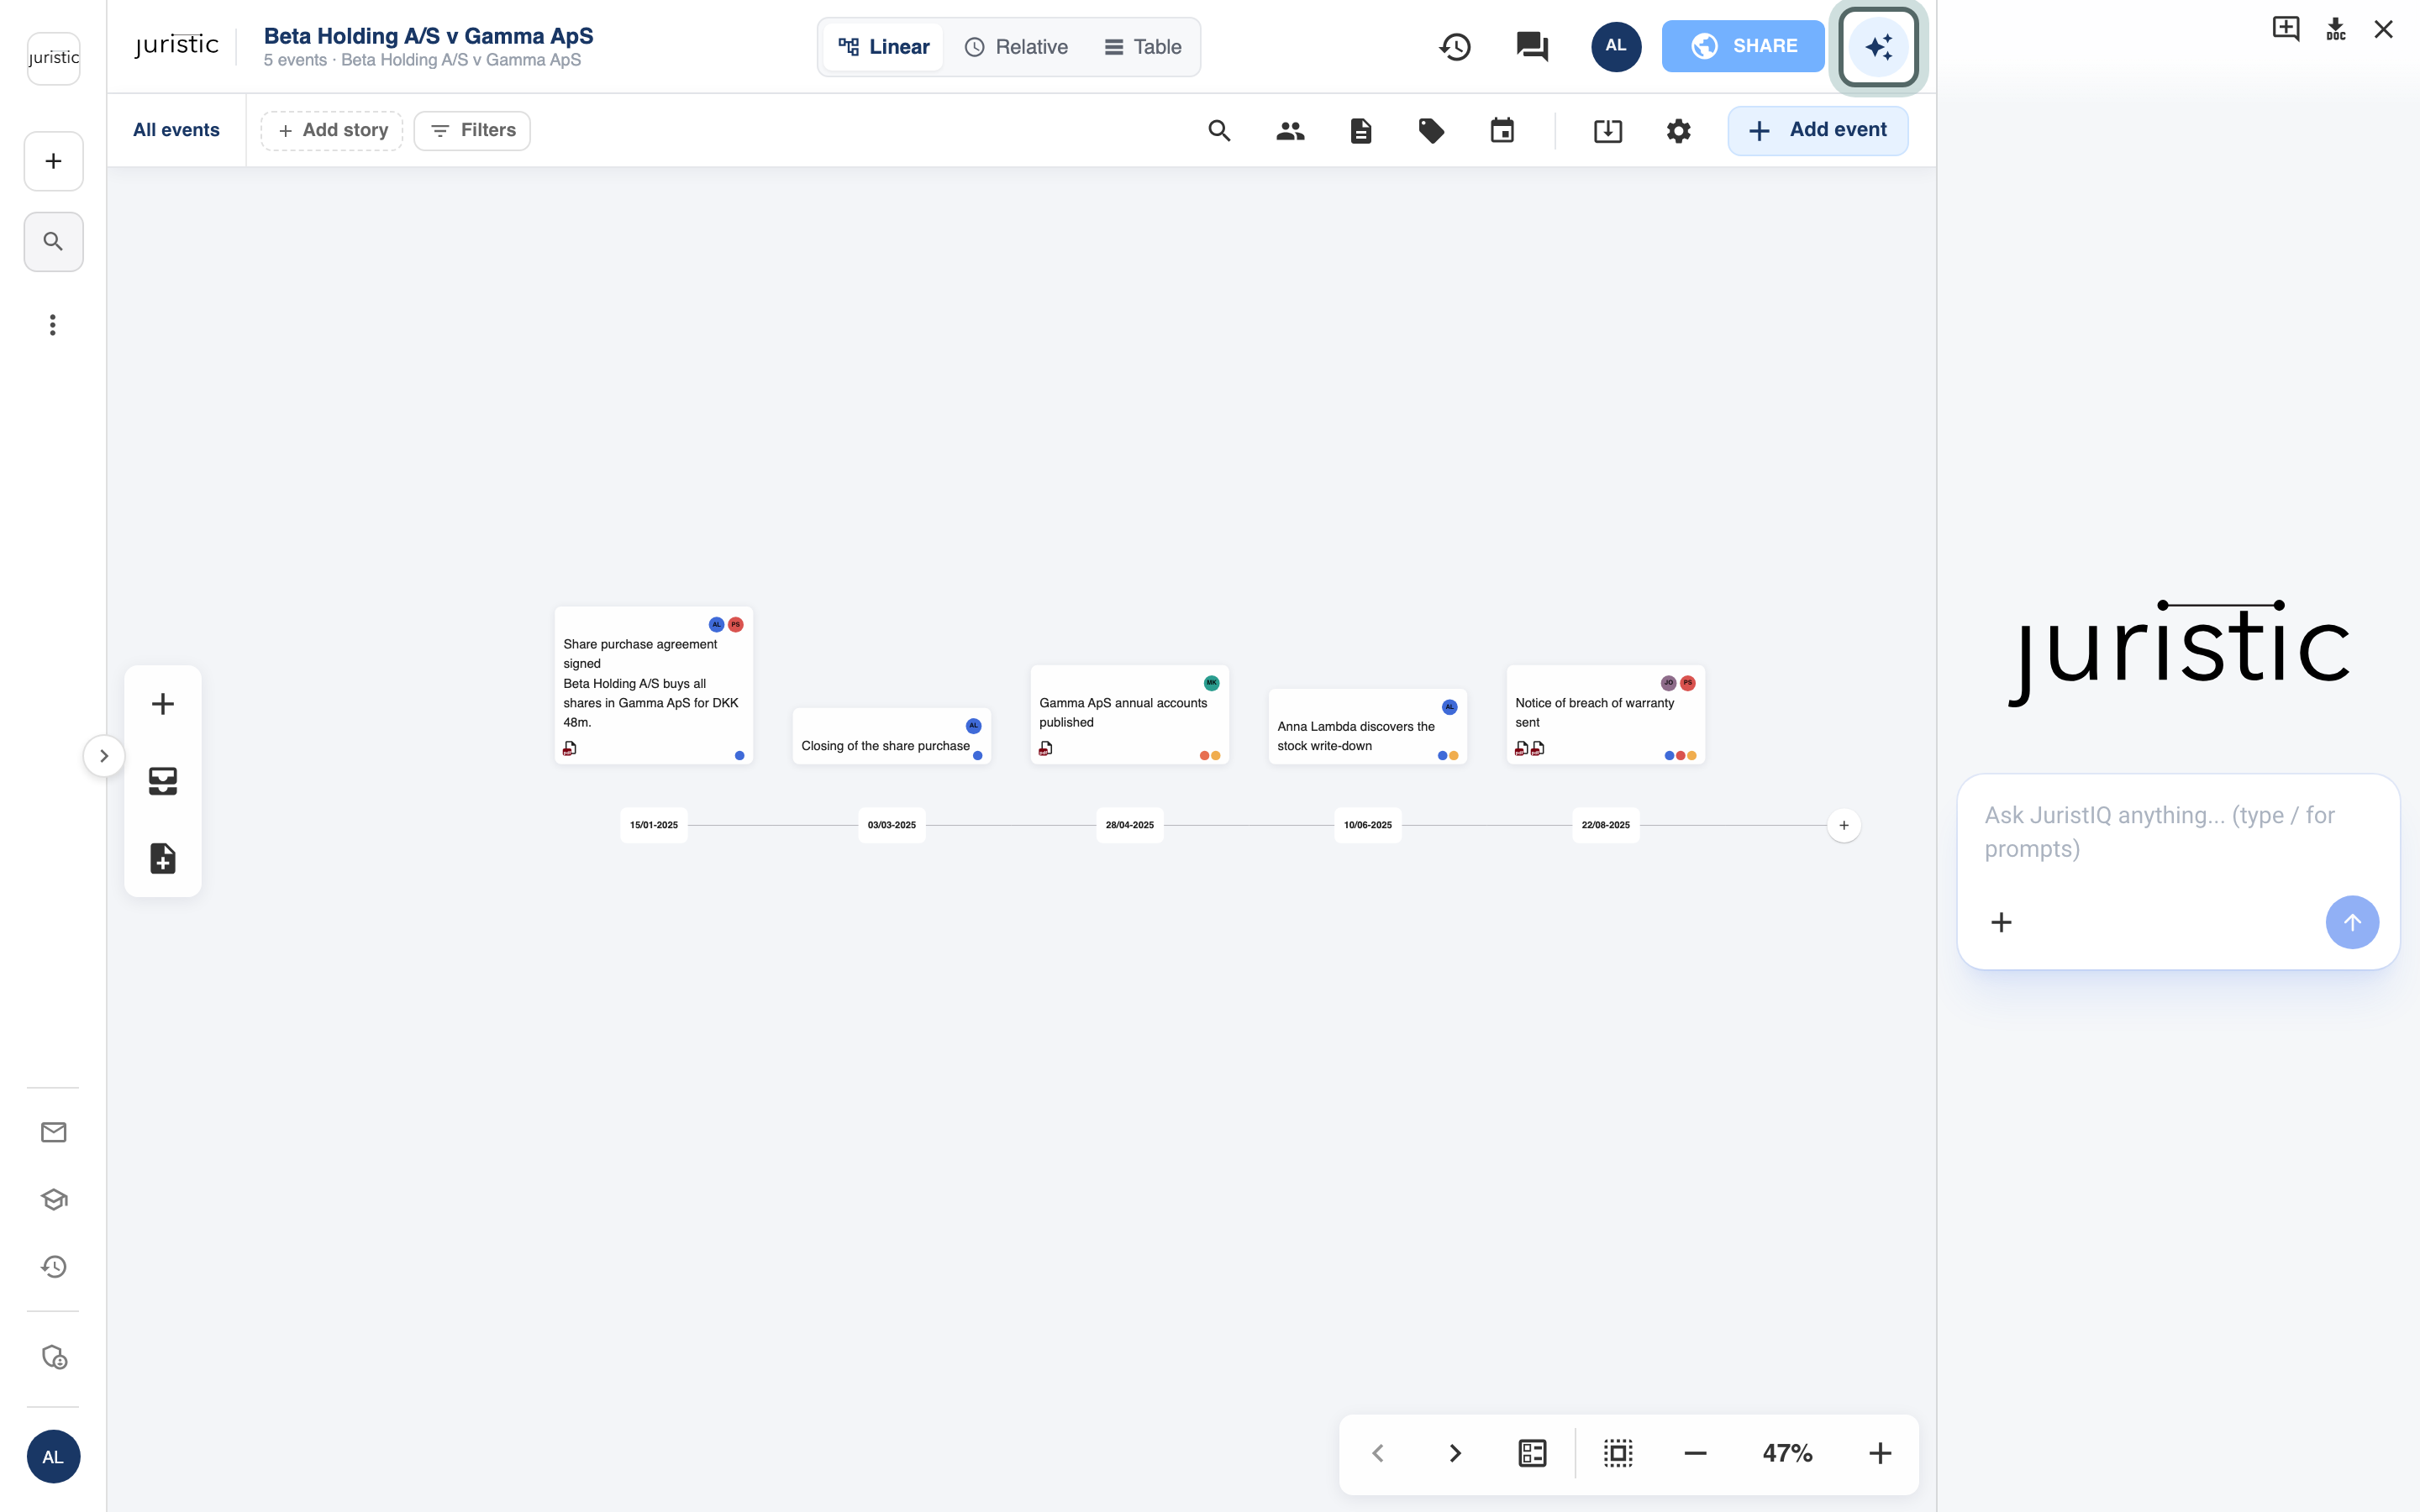
Task: Click the add document icon in floating panel
Action: 163,858
